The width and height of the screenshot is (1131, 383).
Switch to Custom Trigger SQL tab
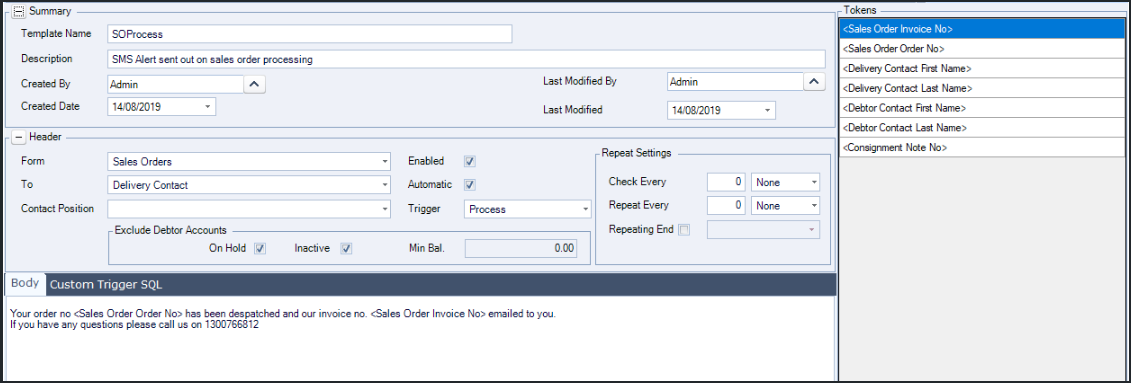click(x=106, y=285)
